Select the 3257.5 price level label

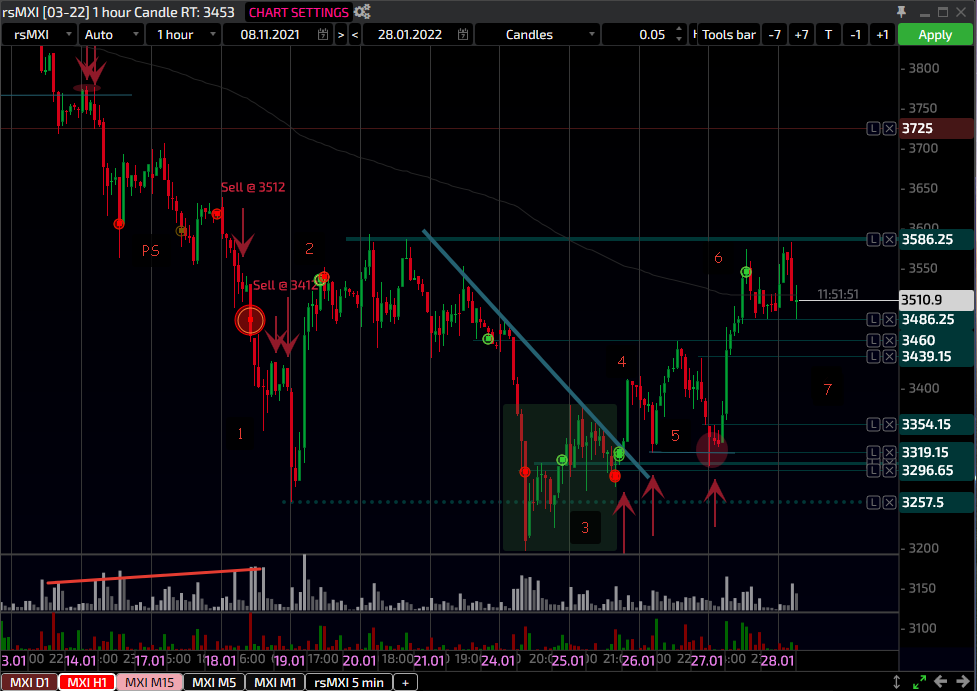point(936,502)
